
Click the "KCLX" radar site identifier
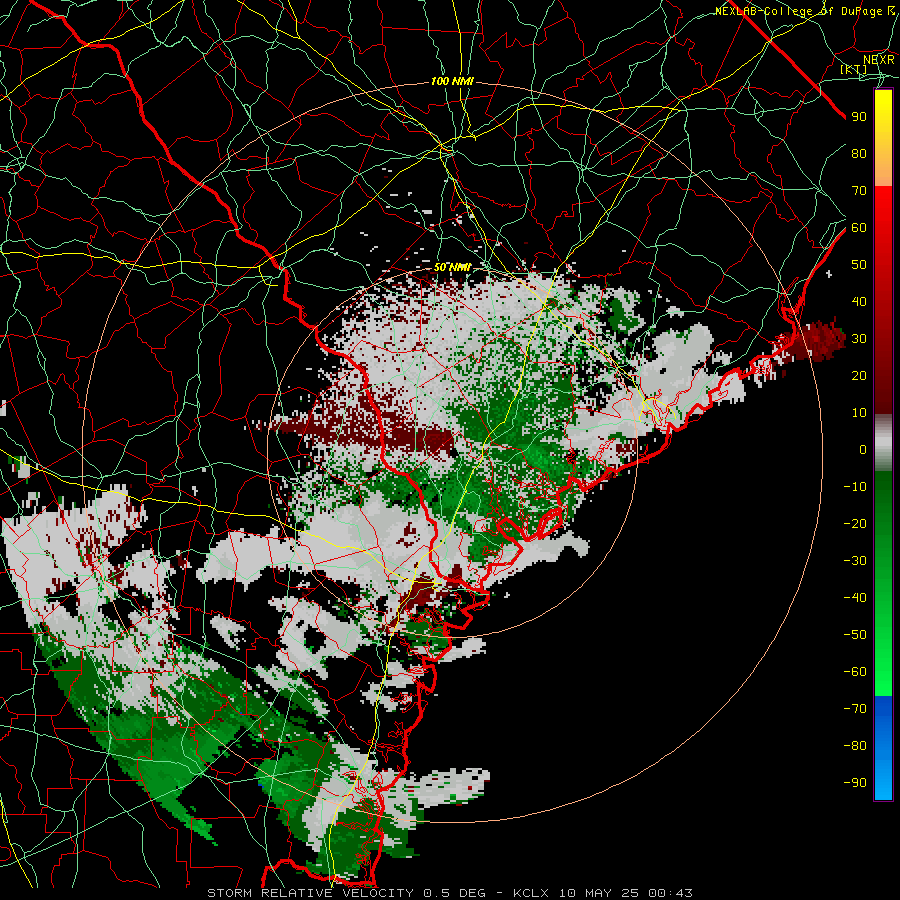coord(531,893)
